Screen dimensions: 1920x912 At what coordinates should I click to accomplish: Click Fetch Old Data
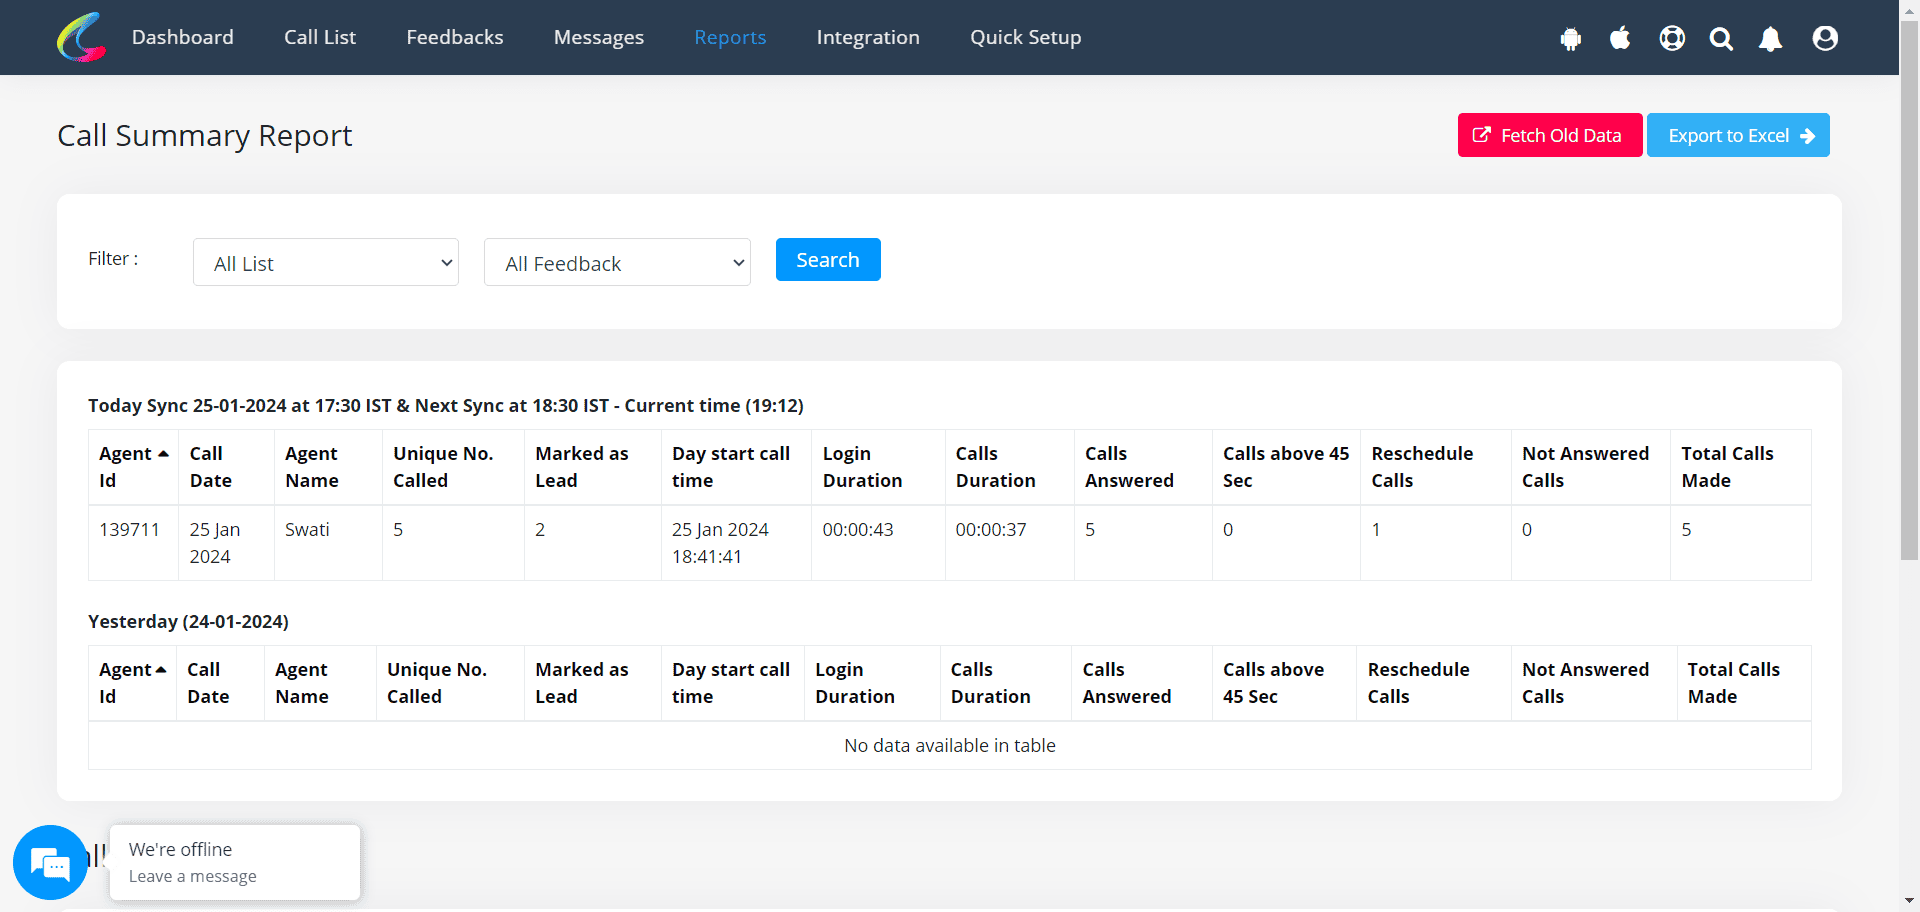pyautogui.click(x=1548, y=135)
